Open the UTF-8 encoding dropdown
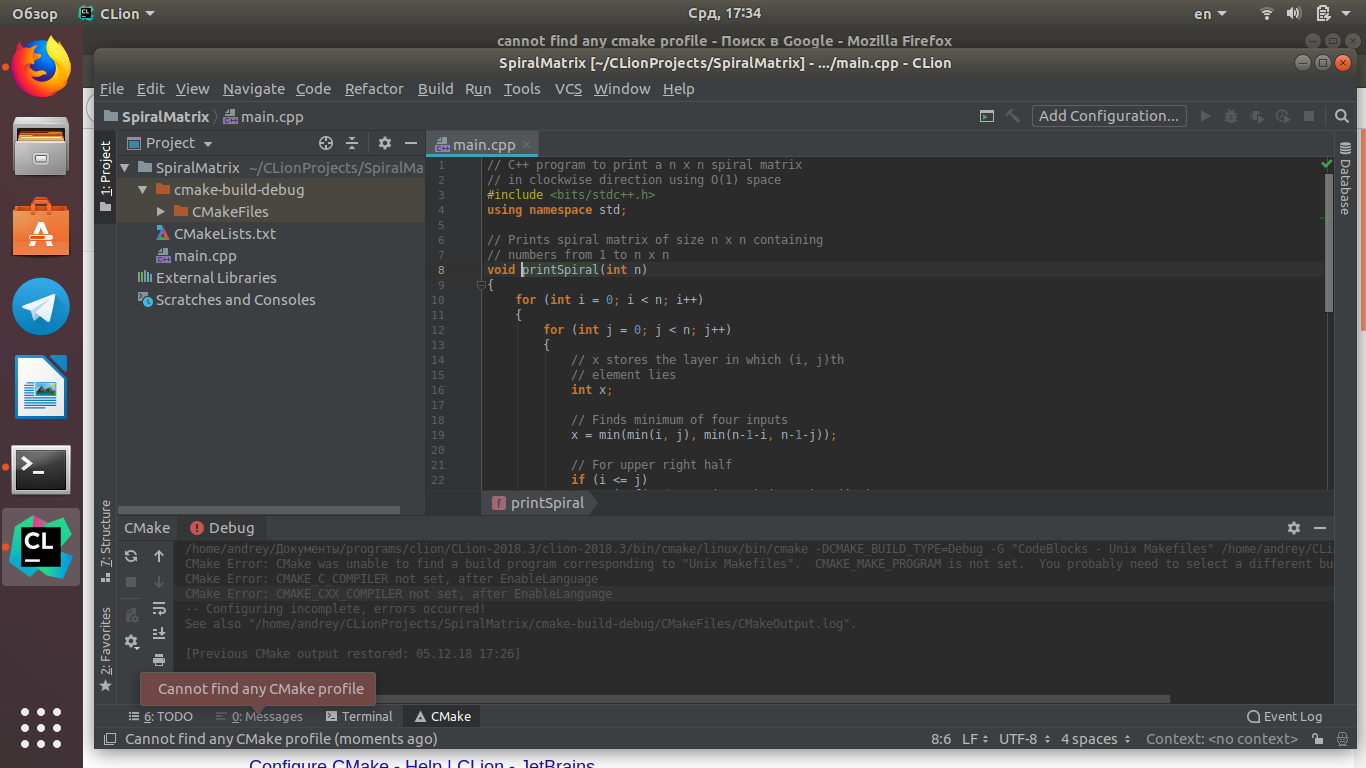Screen dimensions: 1366x768 (1024, 739)
